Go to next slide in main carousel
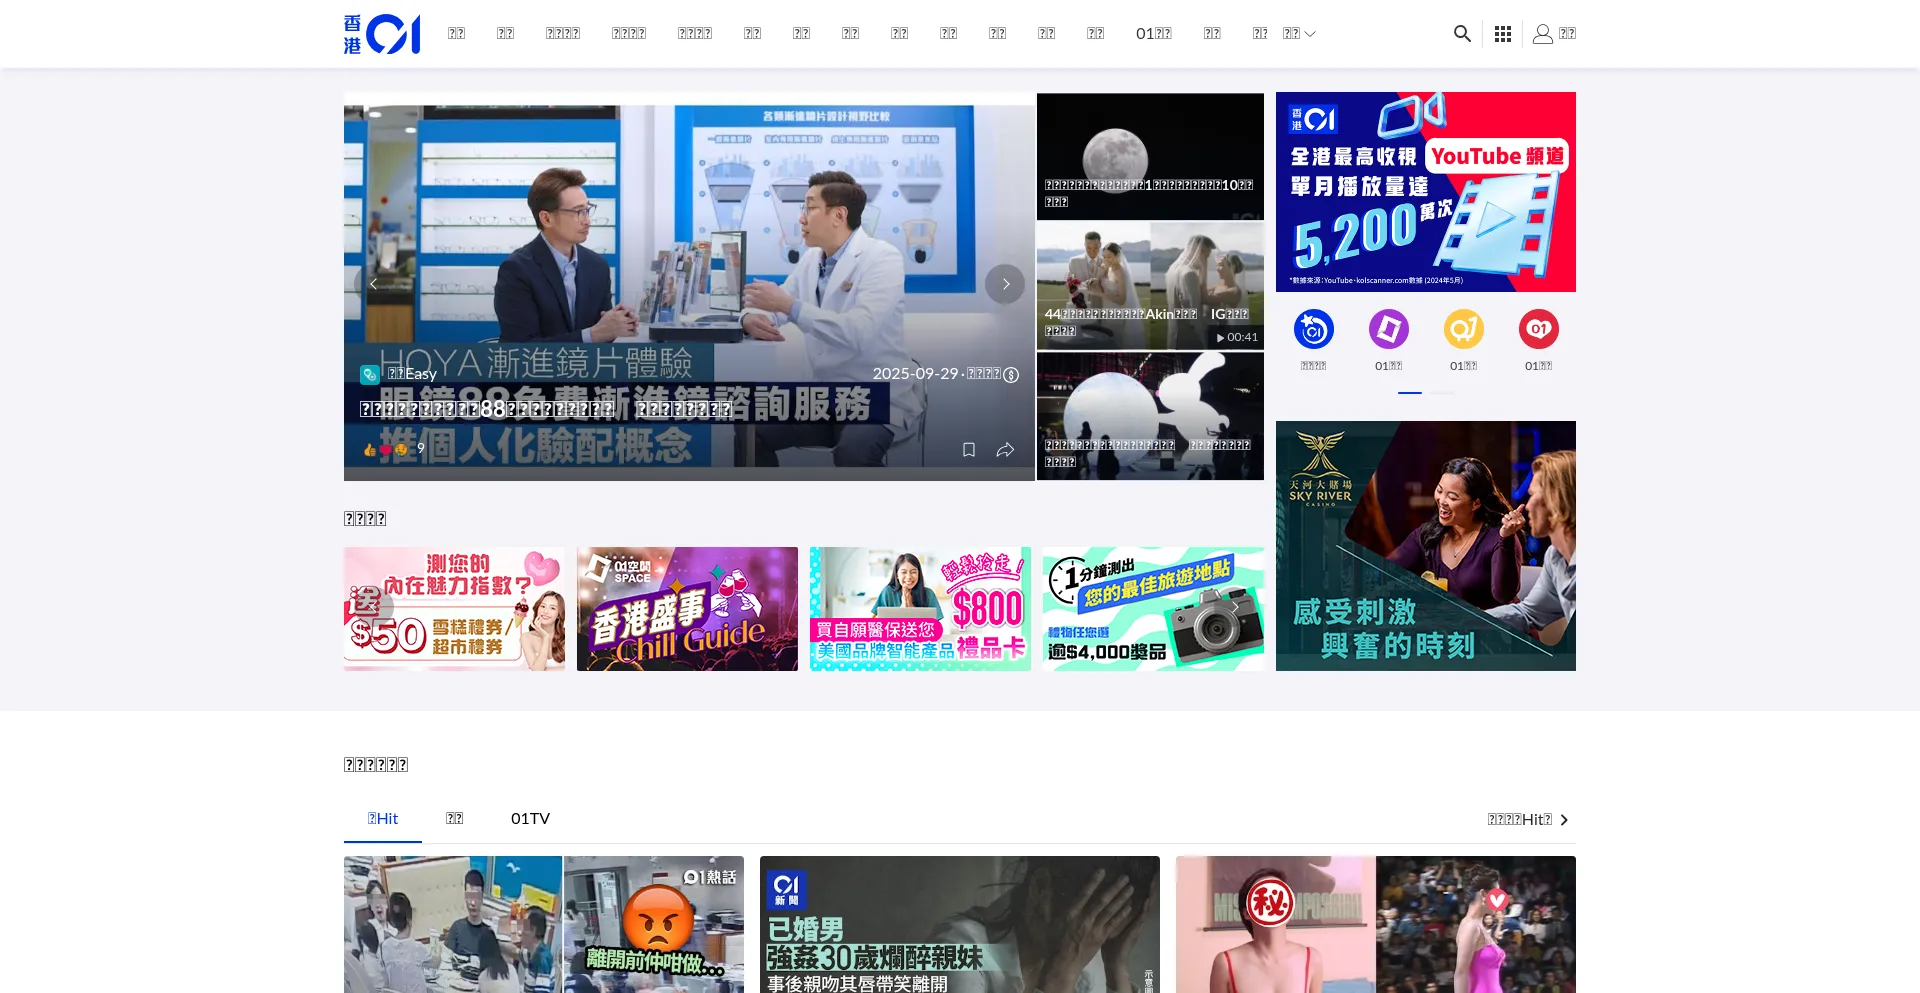The width and height of the screenshot is (1920, 993). [1005, 284]
